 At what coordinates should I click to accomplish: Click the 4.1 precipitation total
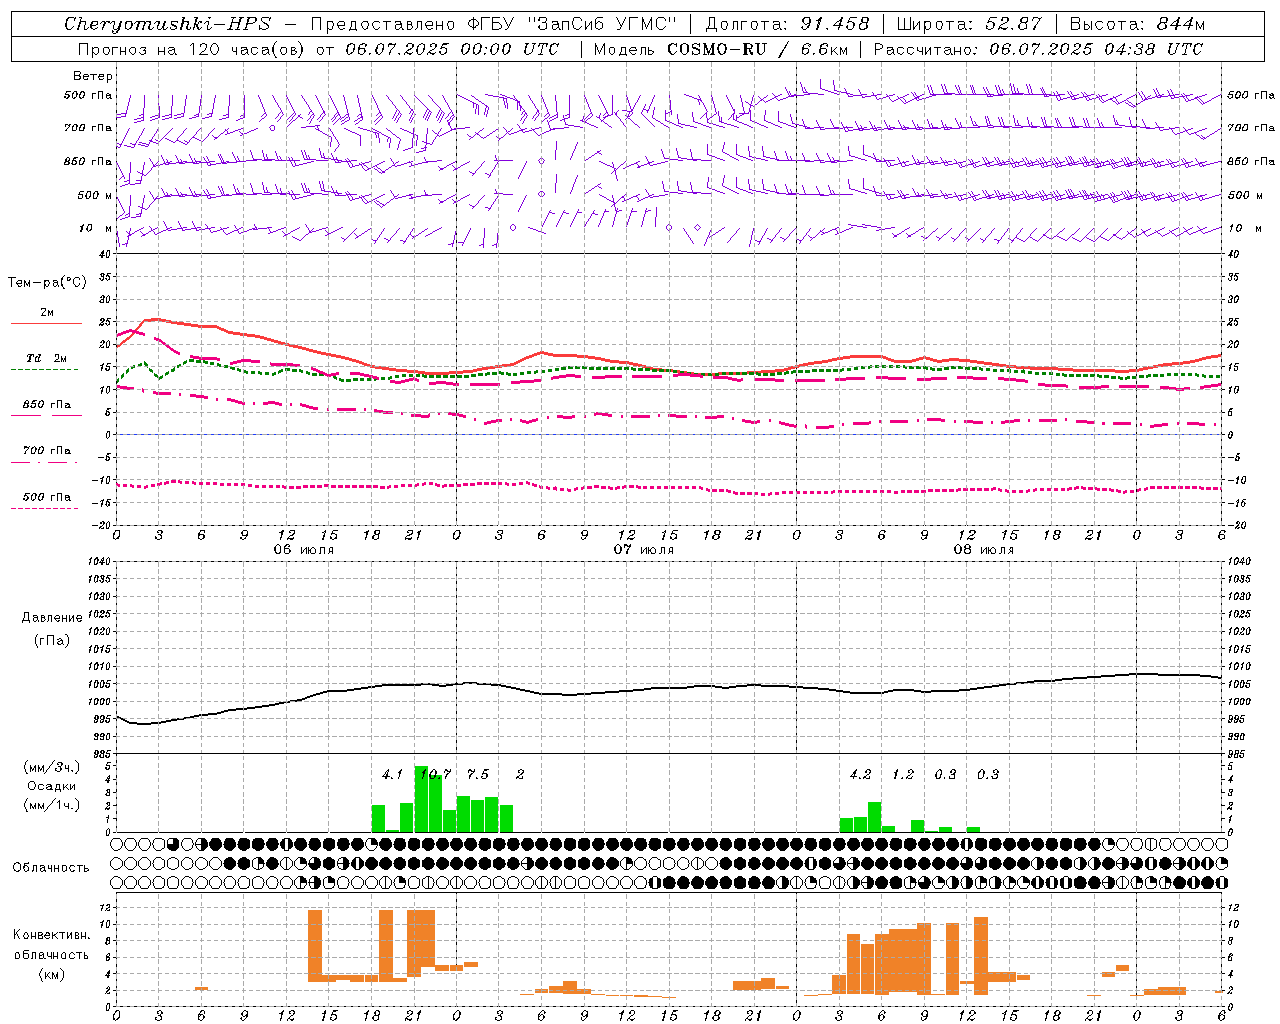click(x=392, y=774)
